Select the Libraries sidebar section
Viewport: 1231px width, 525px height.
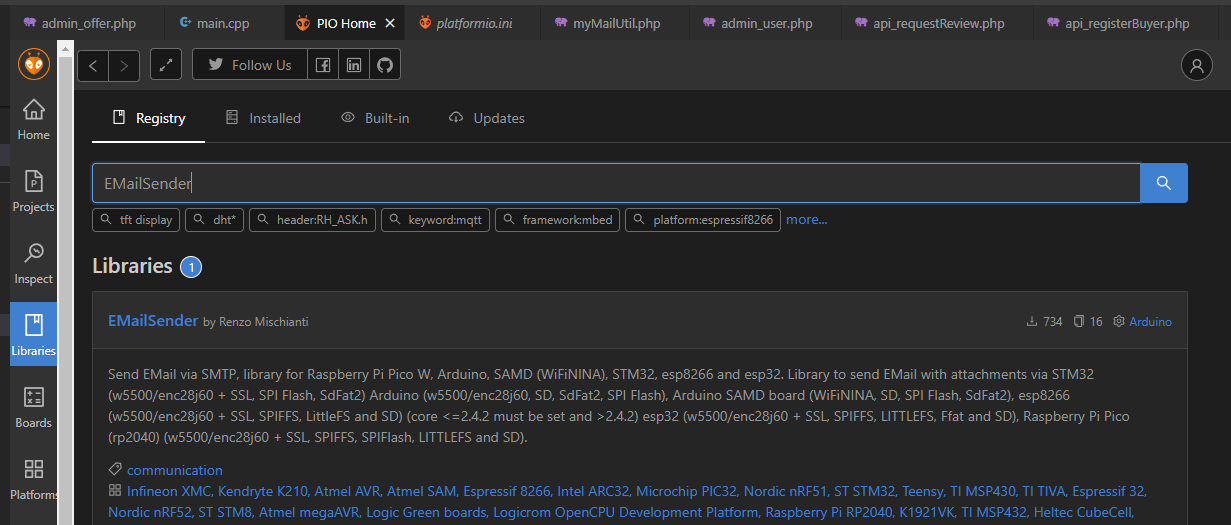tap(33, 335)
